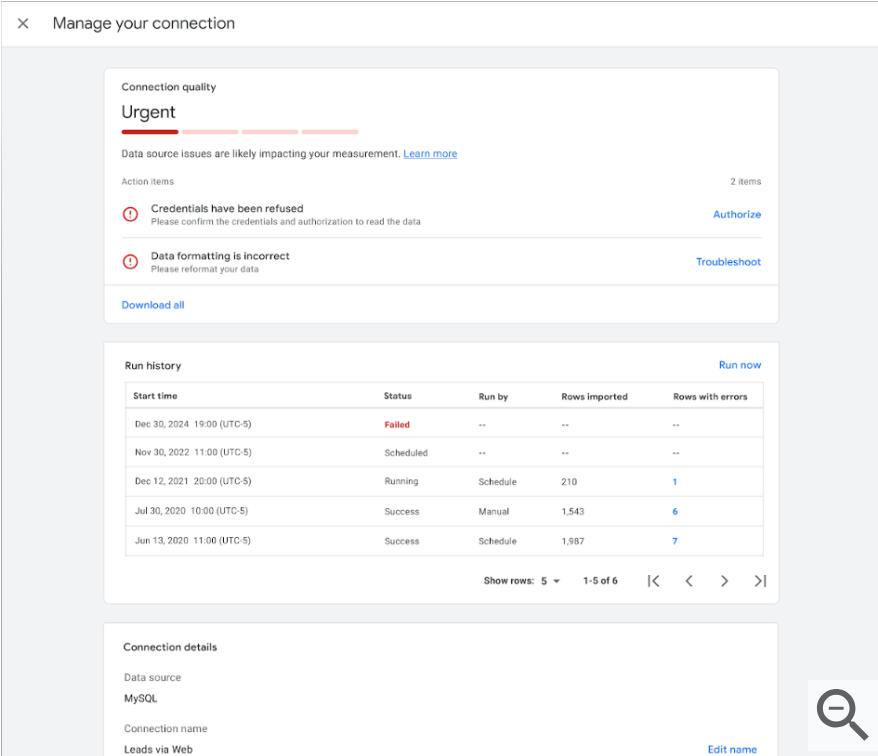
Task: Click the connection quality progress bar
Action: tap(240, 131)
